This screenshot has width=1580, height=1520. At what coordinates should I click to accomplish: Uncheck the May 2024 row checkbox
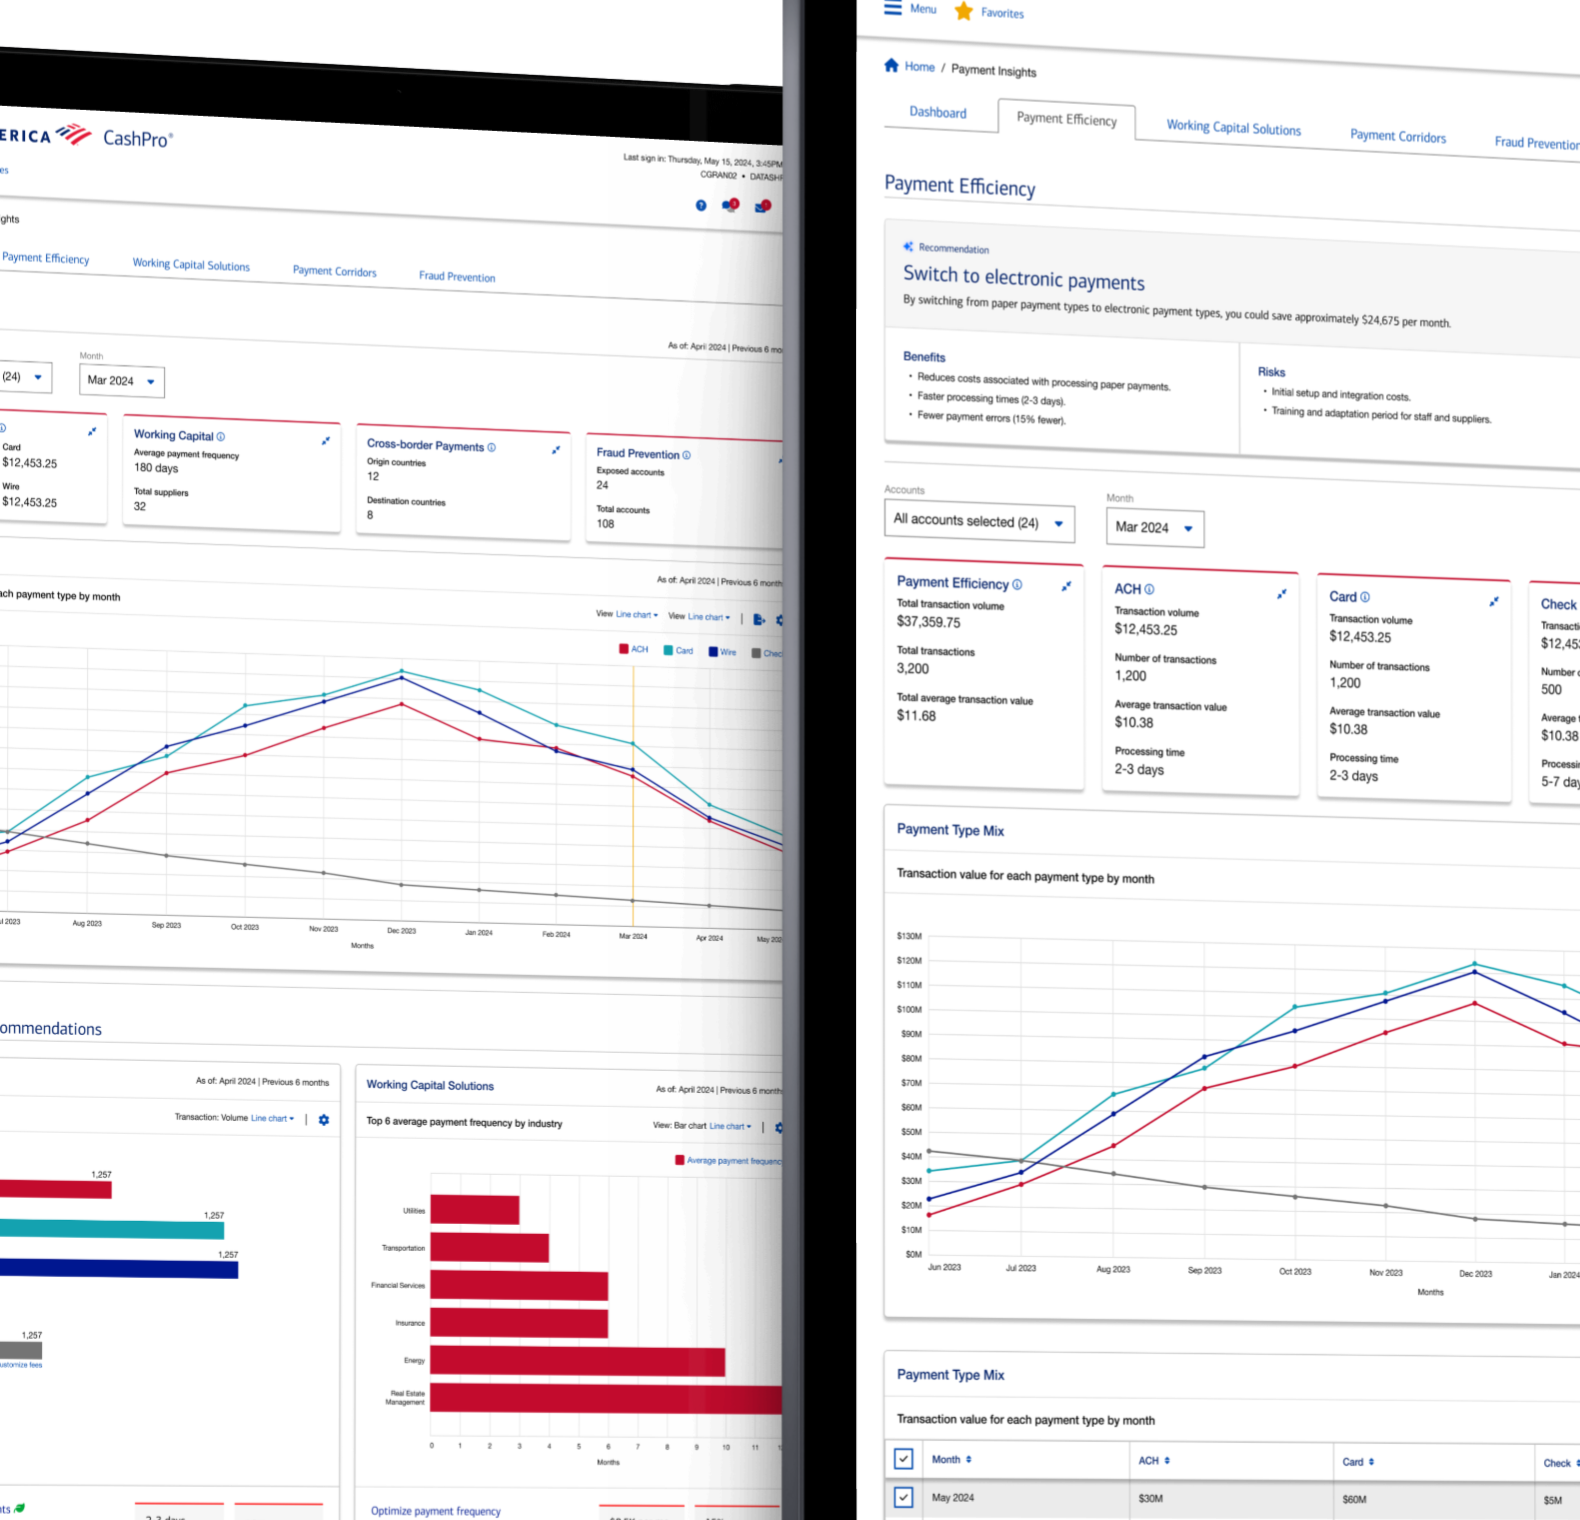click(903, 1497)
